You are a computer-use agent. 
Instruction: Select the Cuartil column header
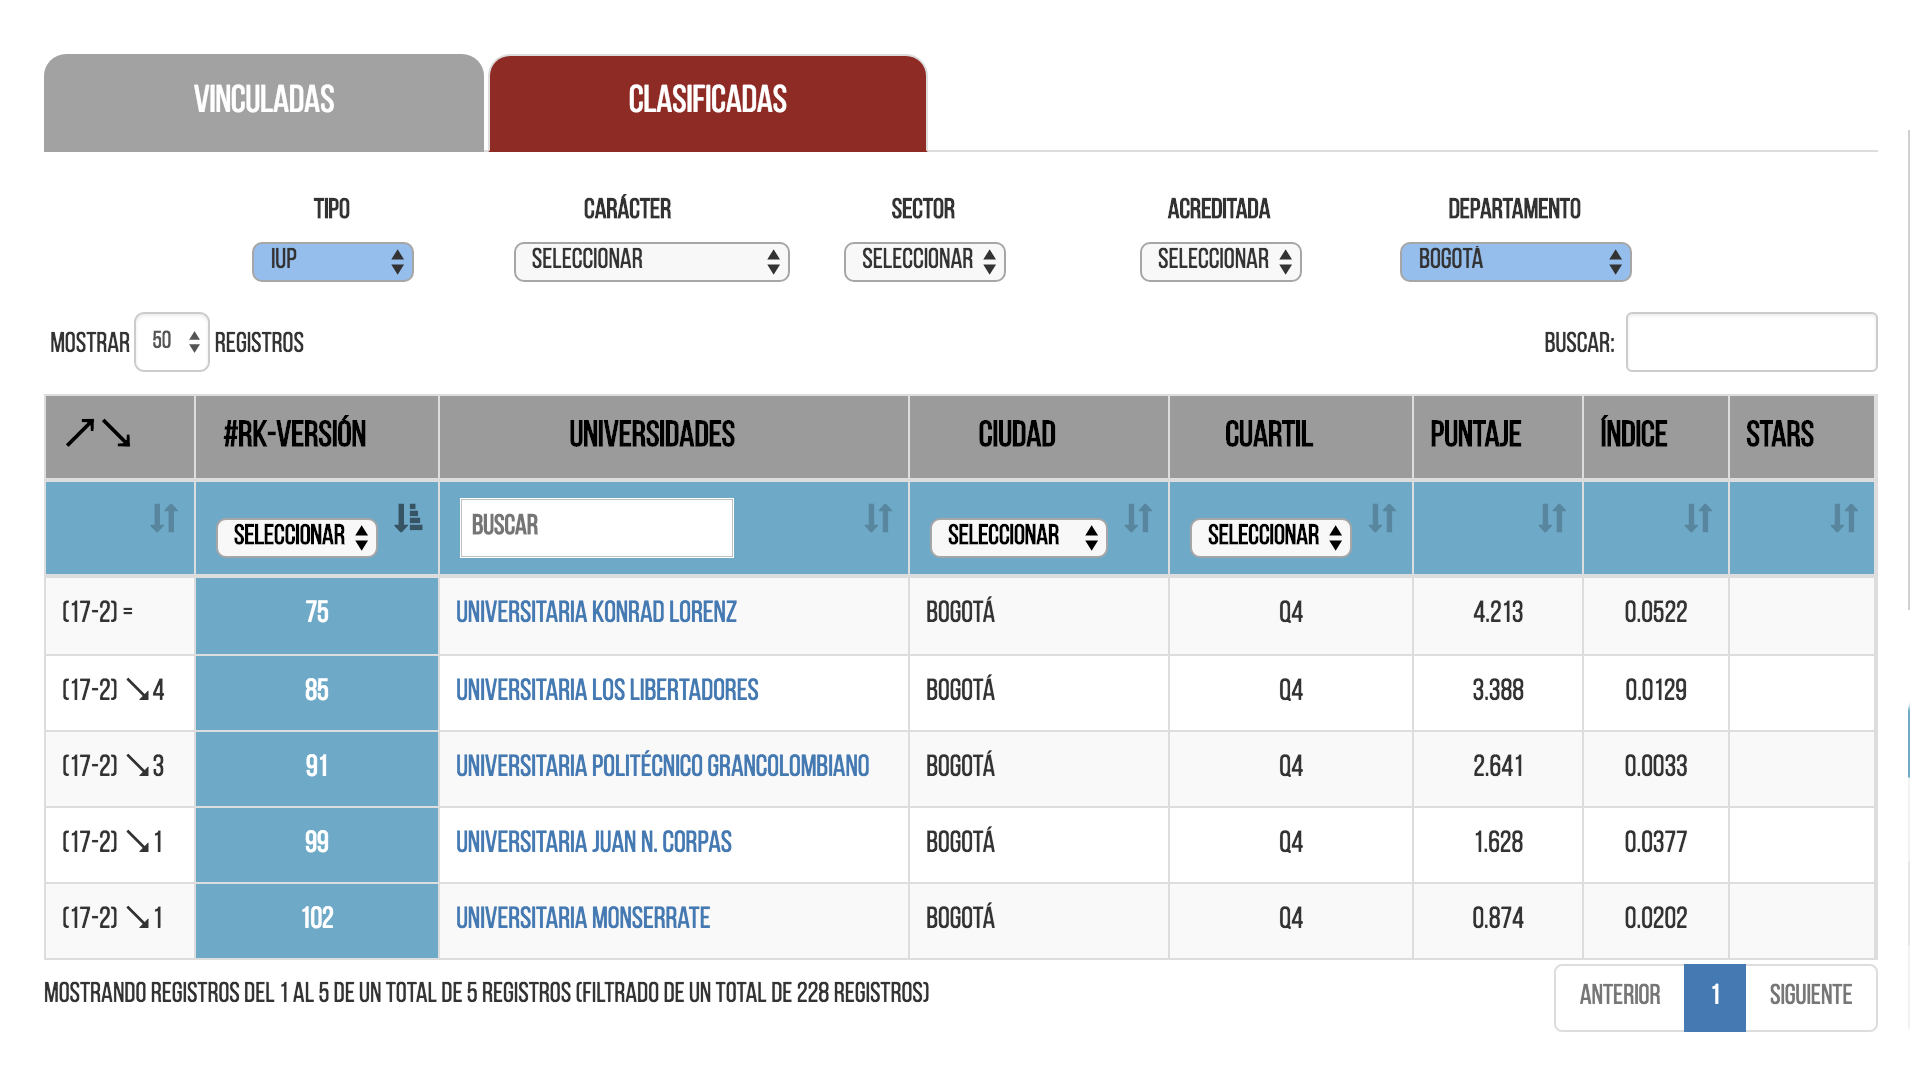[1290, 436]
